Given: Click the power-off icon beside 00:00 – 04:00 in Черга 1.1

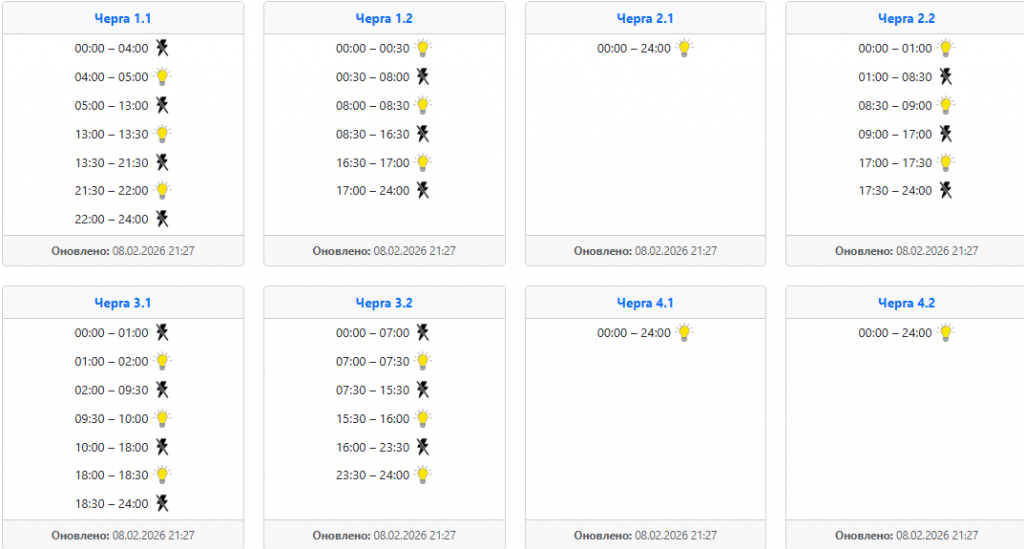Looking at the screenshot, I should tap(162, 48).
